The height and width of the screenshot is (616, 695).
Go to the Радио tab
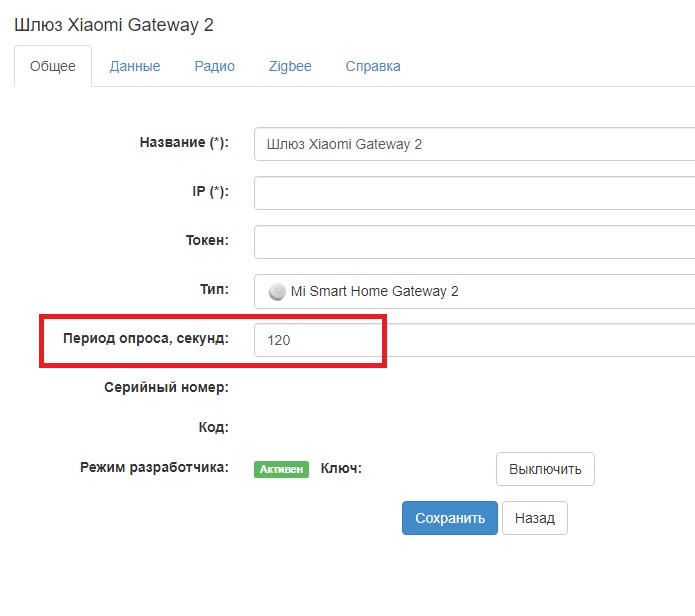pyautogui.click(x=214, y=66)
